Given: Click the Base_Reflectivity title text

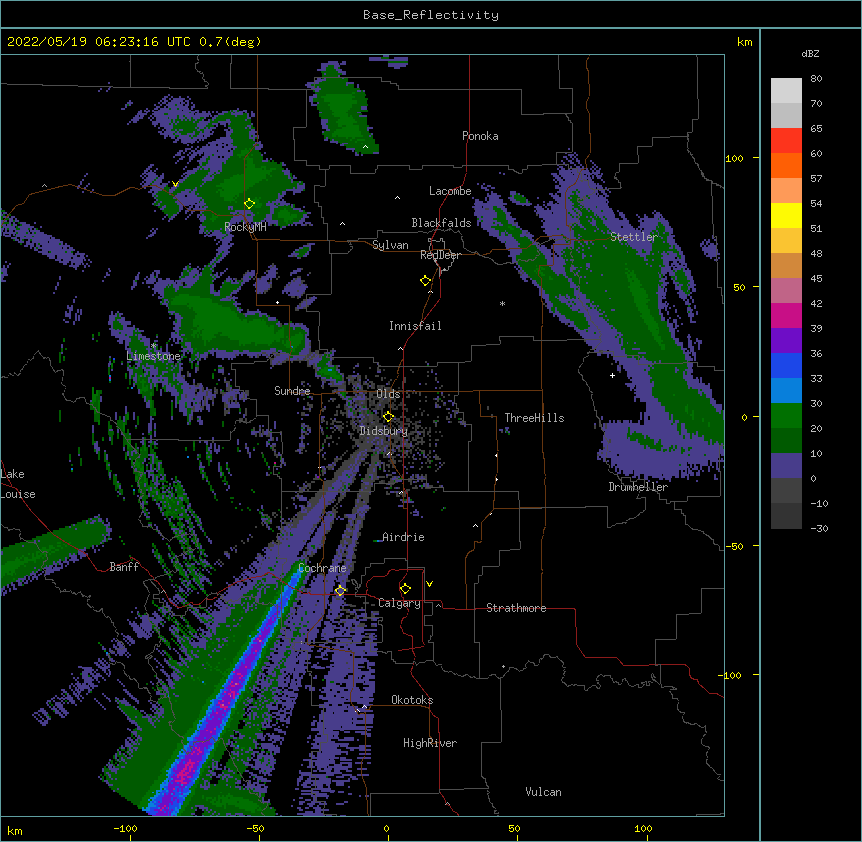Looking at the screenshot, I should (431, 15).
